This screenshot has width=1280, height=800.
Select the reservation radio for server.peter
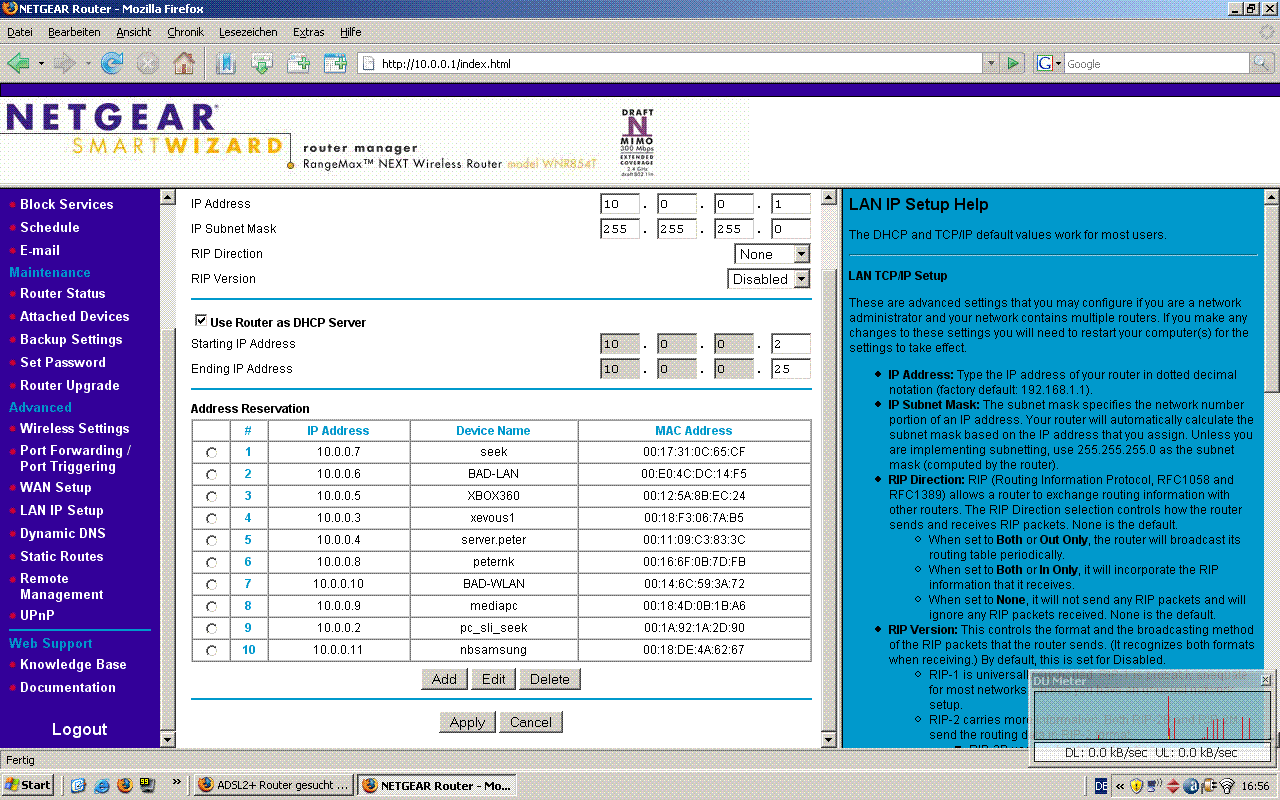coord(211,540)
